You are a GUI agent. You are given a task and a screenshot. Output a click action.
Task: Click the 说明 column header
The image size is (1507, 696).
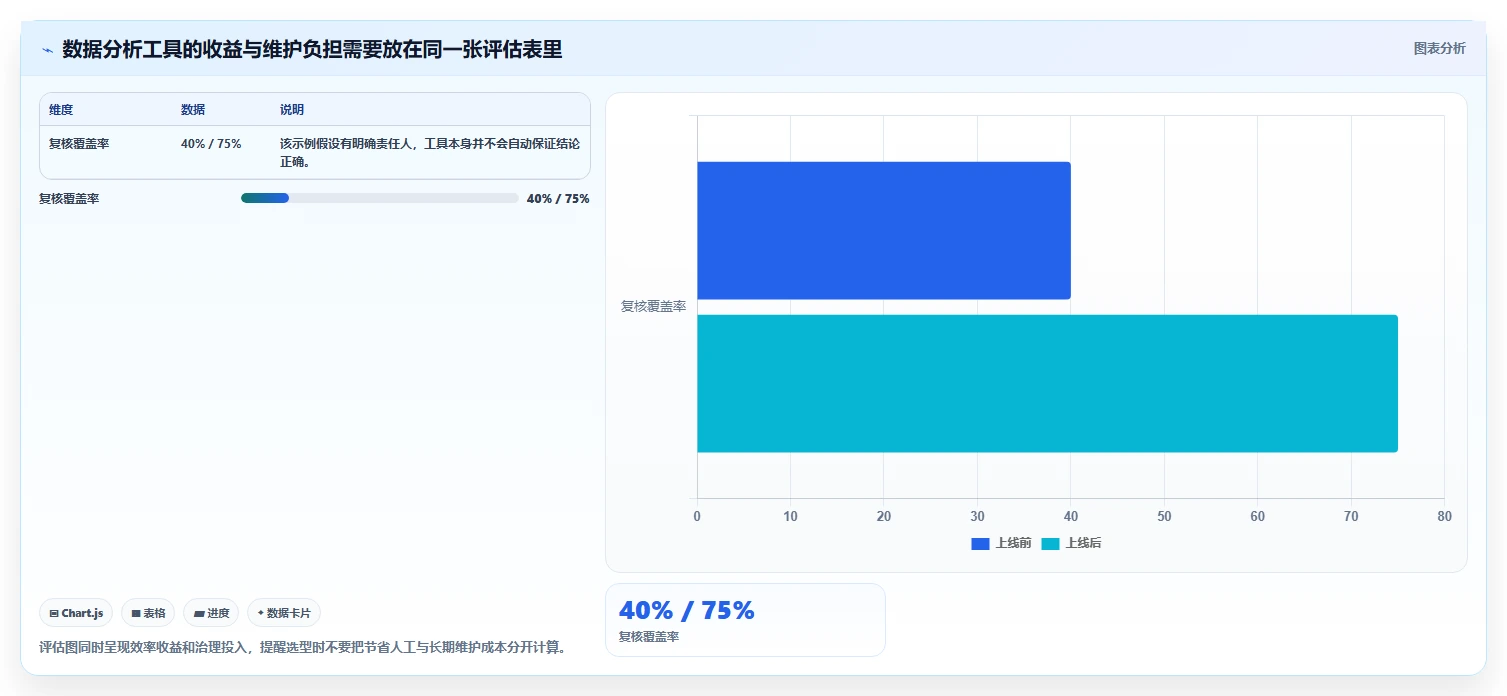pos(292,110)
